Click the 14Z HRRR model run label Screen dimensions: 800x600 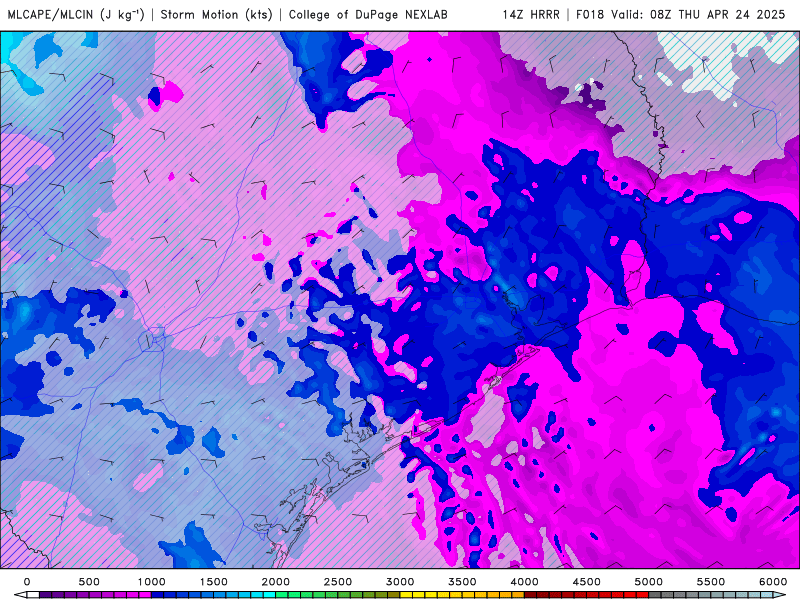tap(531, 14)
